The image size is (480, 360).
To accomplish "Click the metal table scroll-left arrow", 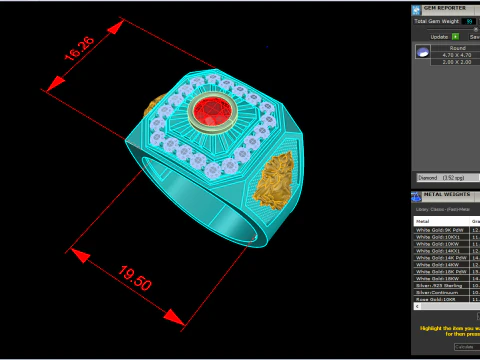I will pos(417,306).
